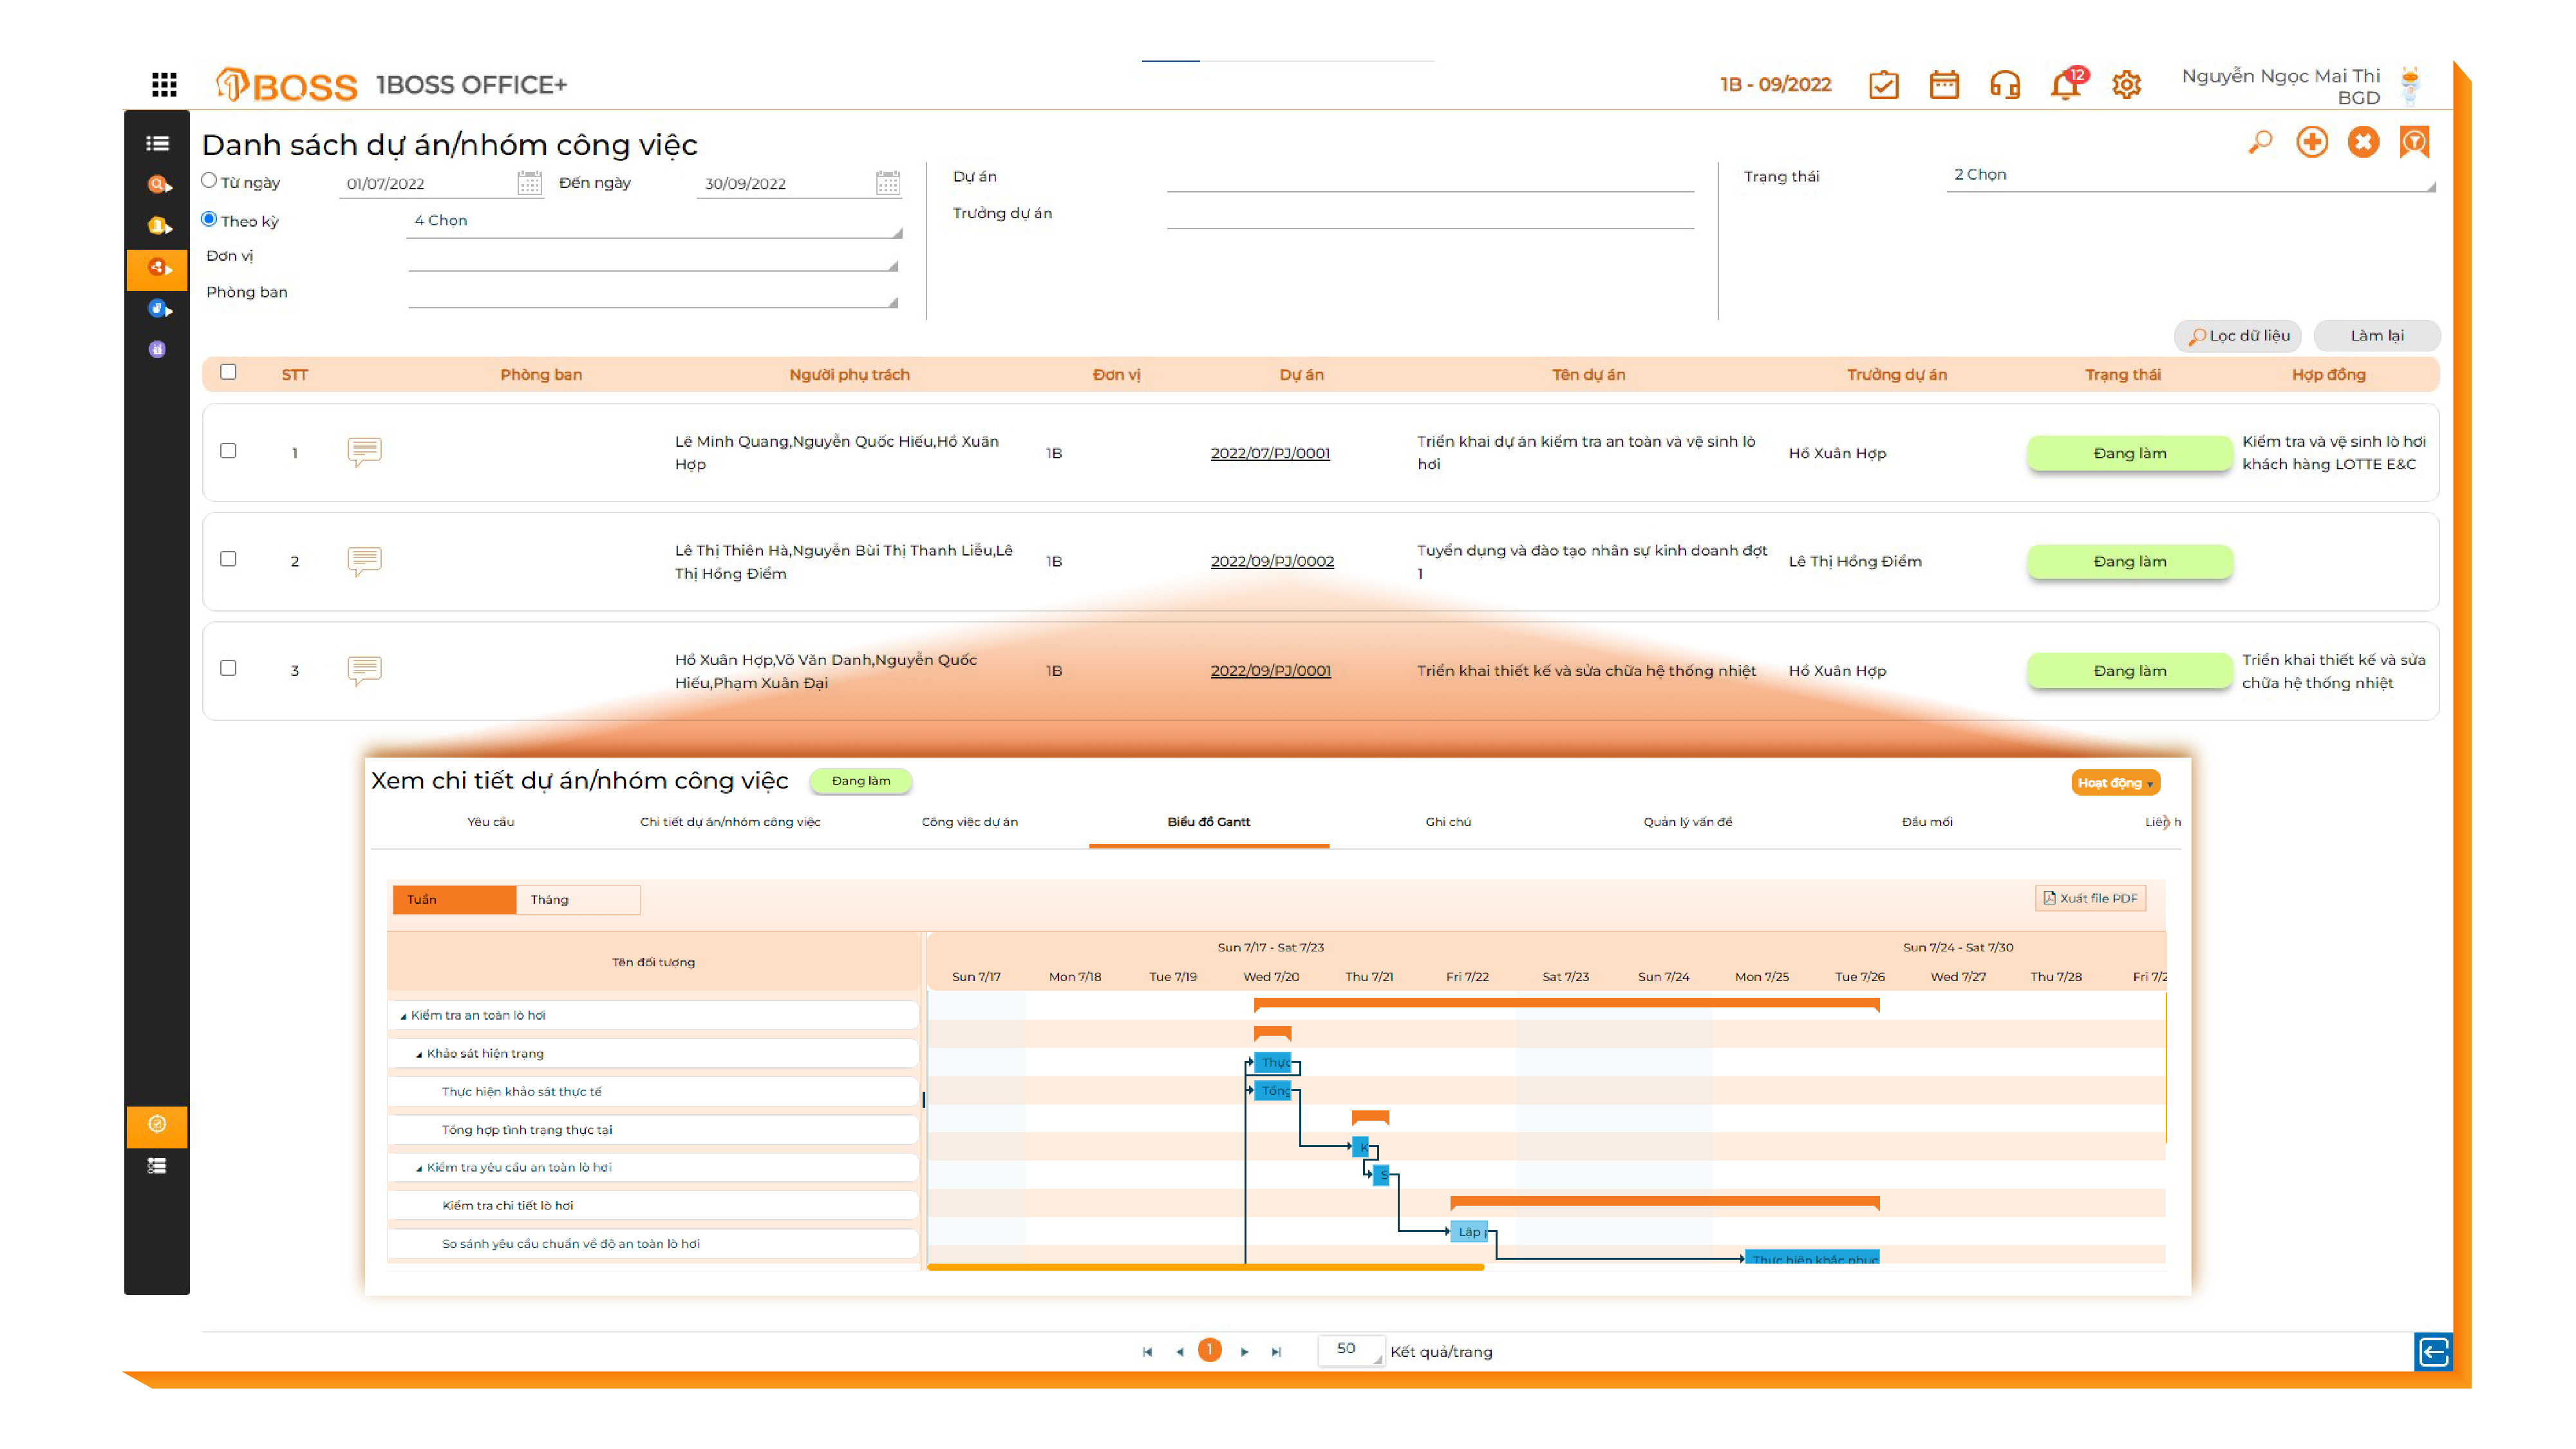Switch to the 'Công việc dự án' tab
The width and height of the screenshot is (2576, 1449).
969,822
